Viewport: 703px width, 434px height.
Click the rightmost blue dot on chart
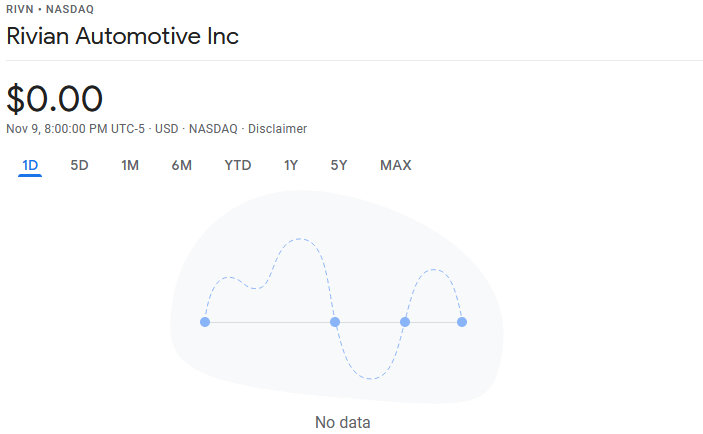pyautogui.click(x=462, y=322)
